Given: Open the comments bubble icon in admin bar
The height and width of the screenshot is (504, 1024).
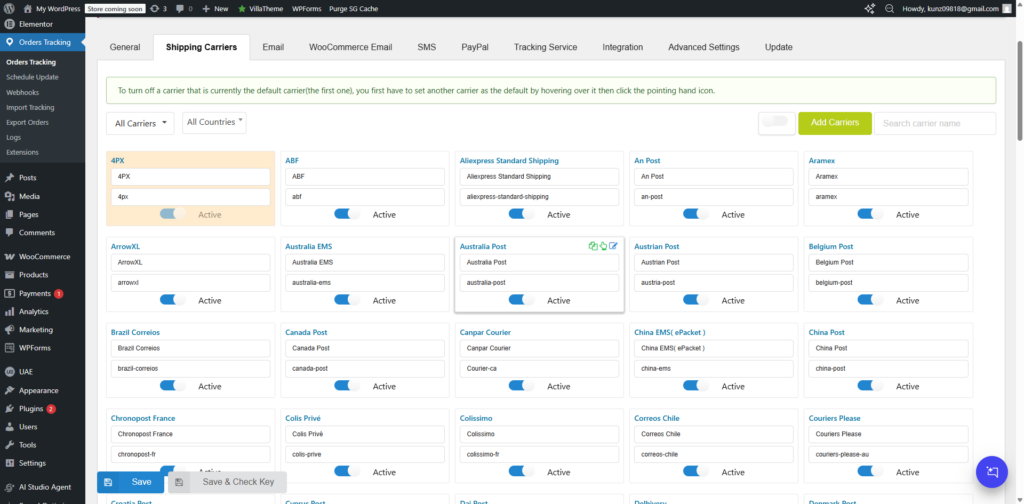Looking at the screenshot, I should [180, 8].
